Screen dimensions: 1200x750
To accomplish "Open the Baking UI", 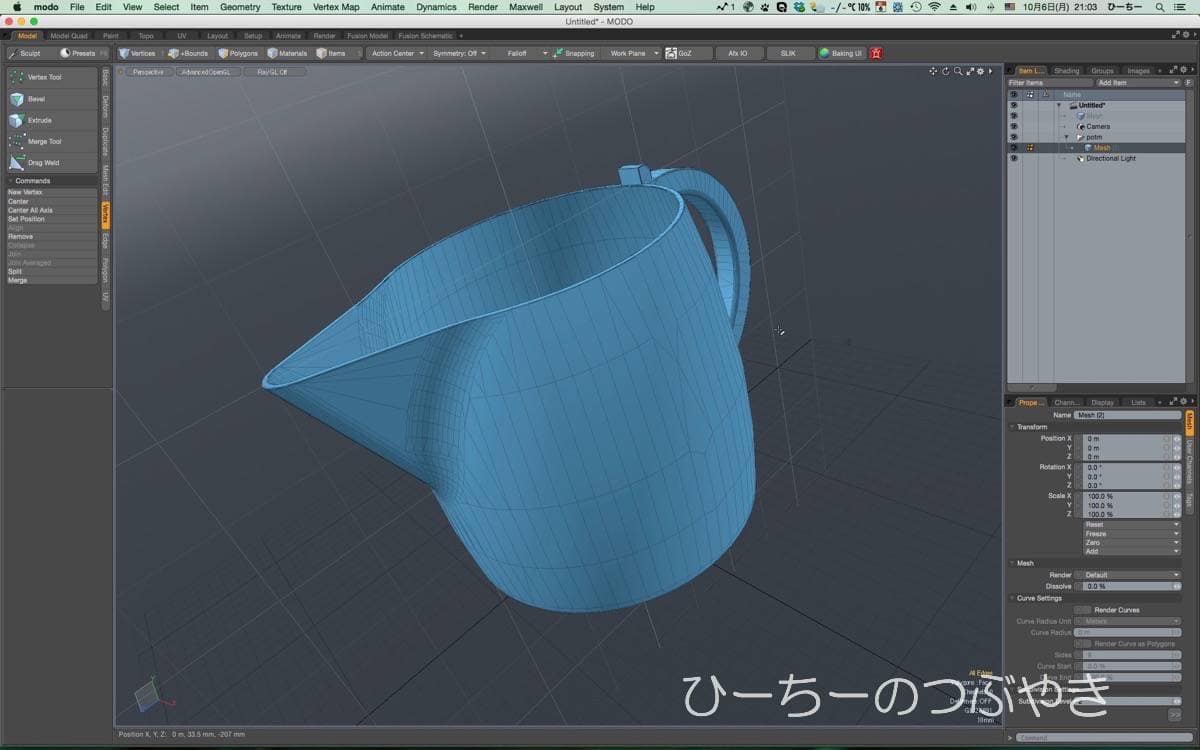I will point(840,53).
